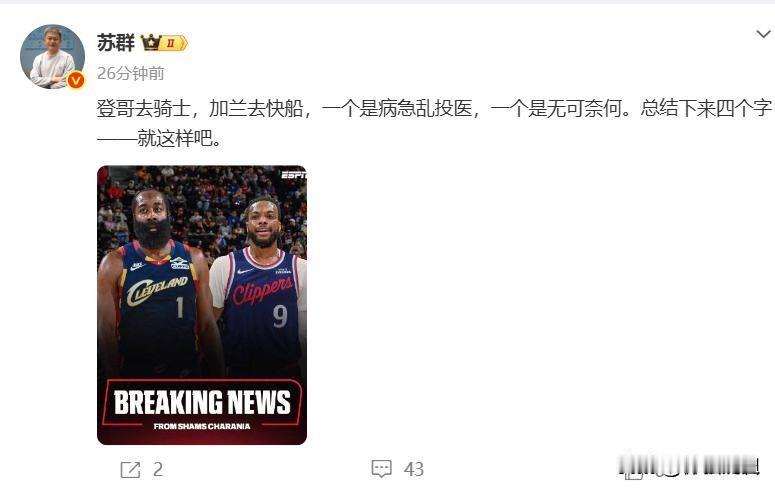Click the comment count 43

[x=414, y=469]
